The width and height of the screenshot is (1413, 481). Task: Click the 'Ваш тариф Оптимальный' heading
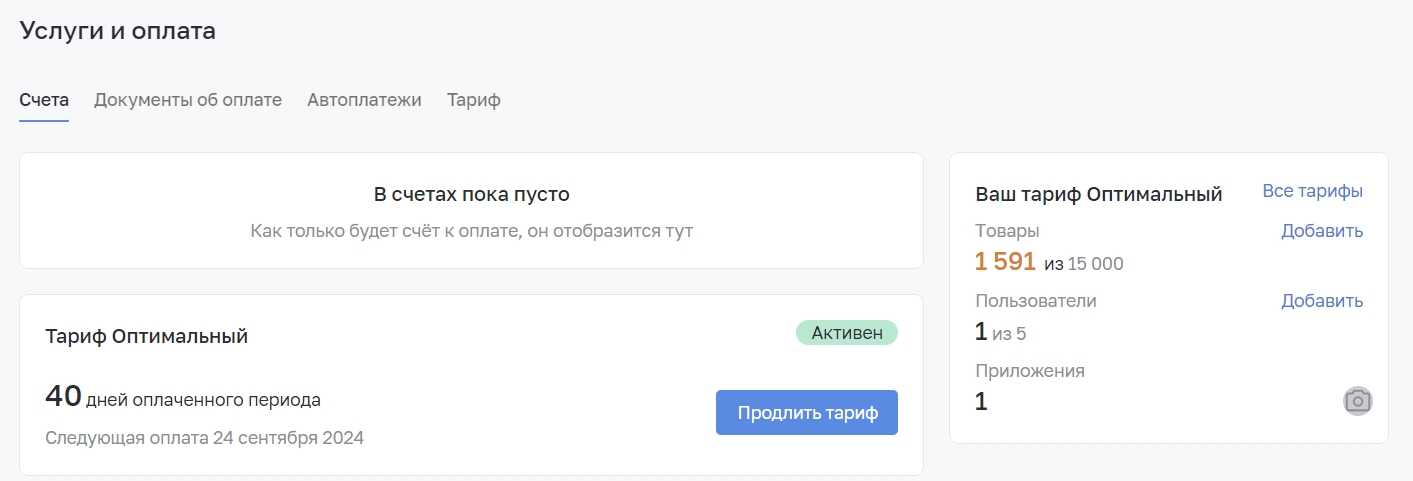pyautogui.click(x=1099, y=194)
